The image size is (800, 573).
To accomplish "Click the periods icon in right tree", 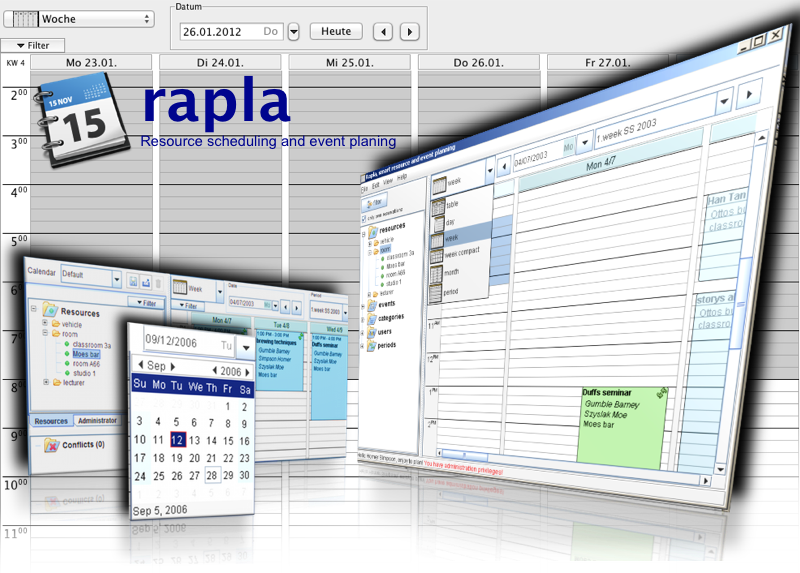I will (372, 346).
